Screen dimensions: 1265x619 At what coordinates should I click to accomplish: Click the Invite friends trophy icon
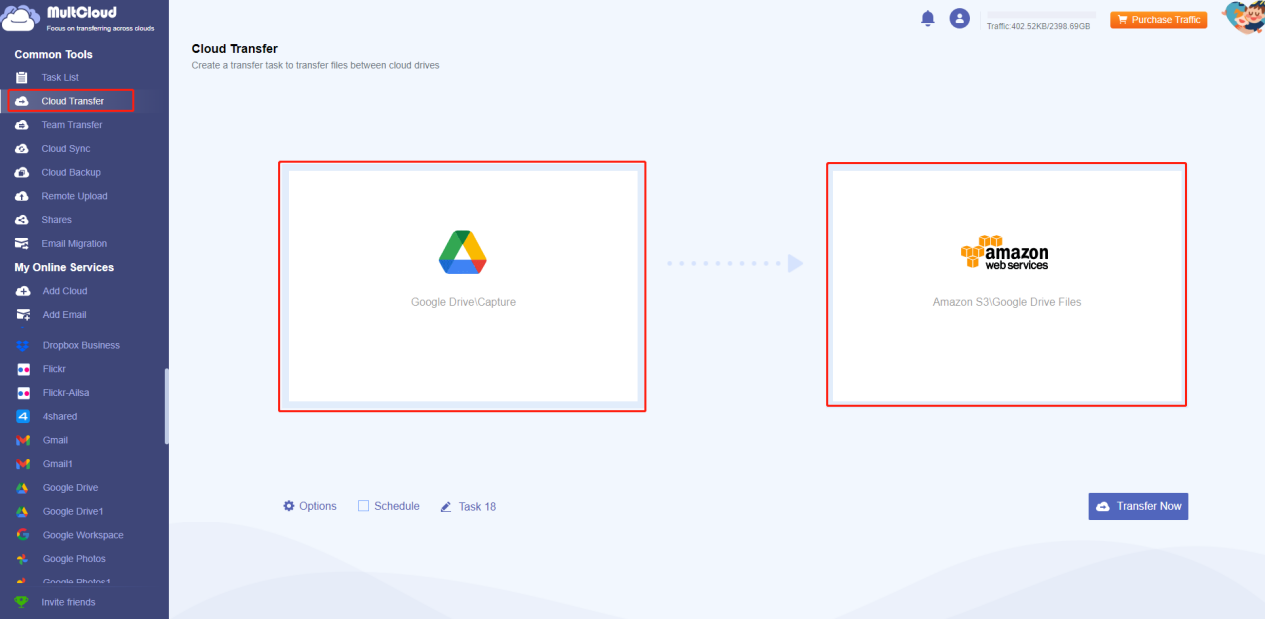coord(21,602)
